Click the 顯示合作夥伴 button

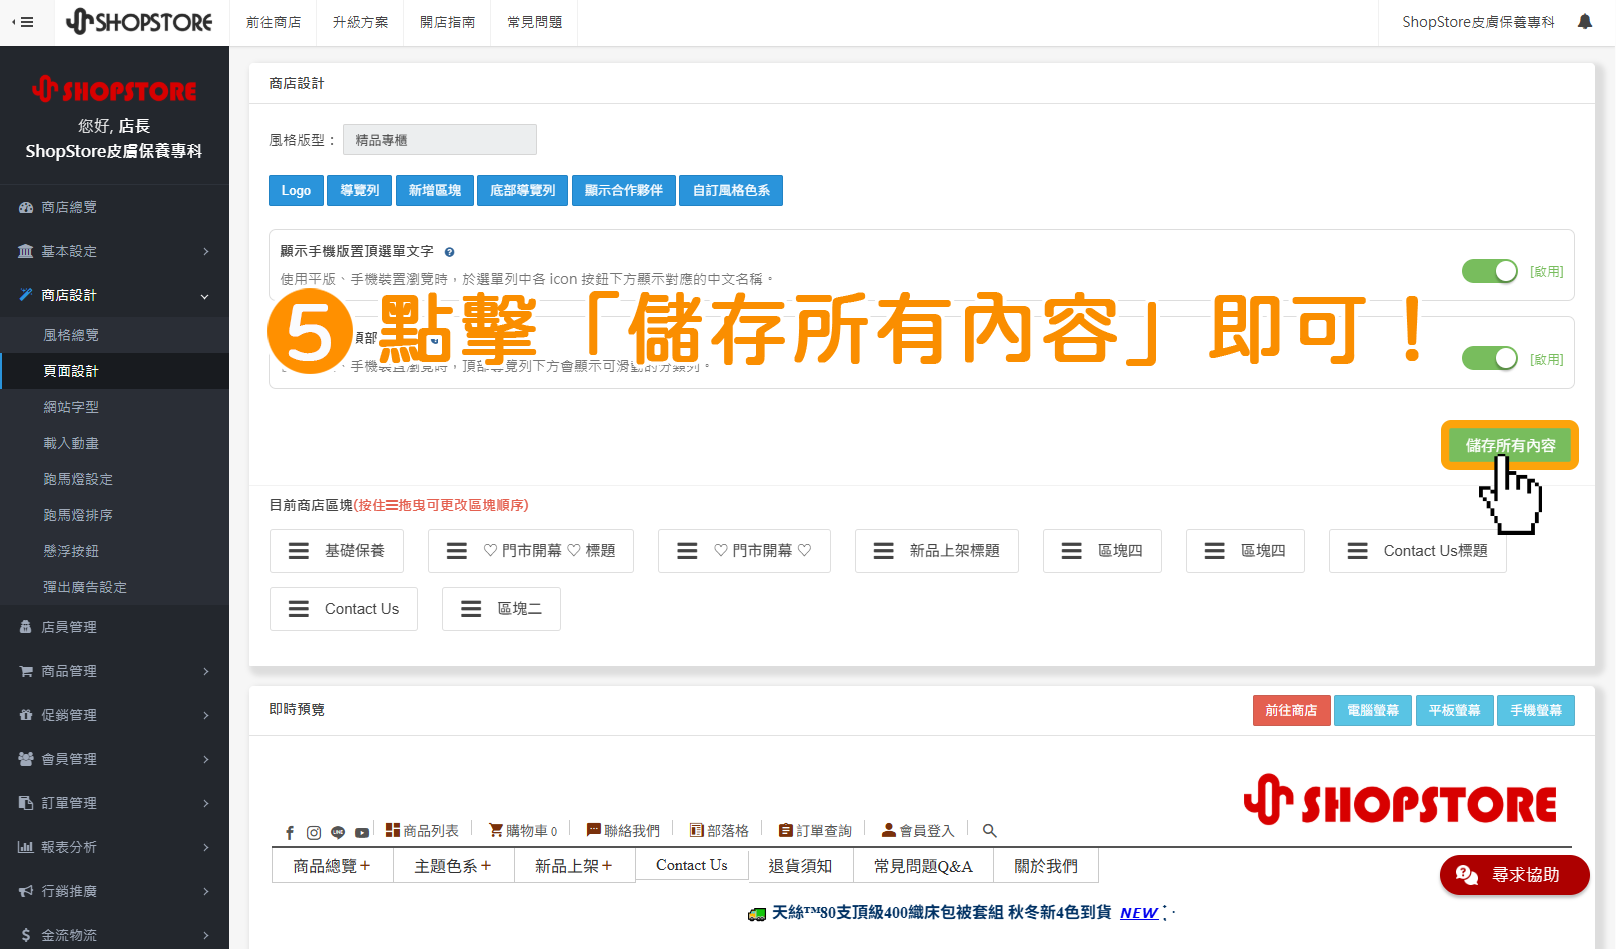[624, 190]
